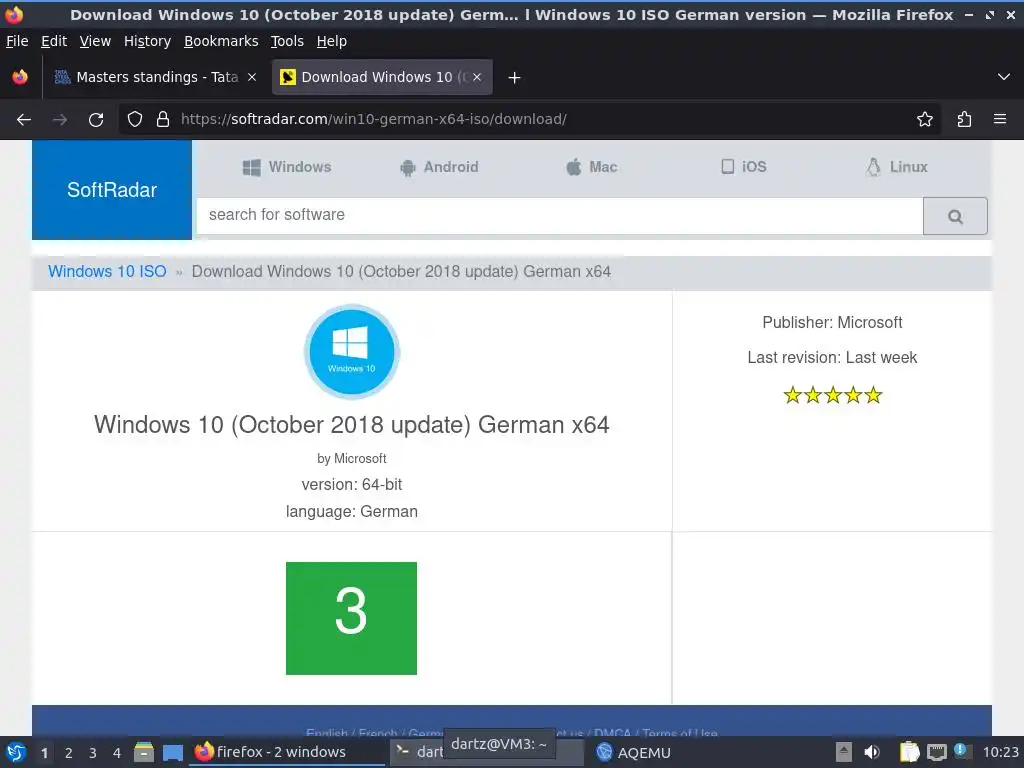
Task: Open the clipboard manager tray icon
Action: pos(909,752)
